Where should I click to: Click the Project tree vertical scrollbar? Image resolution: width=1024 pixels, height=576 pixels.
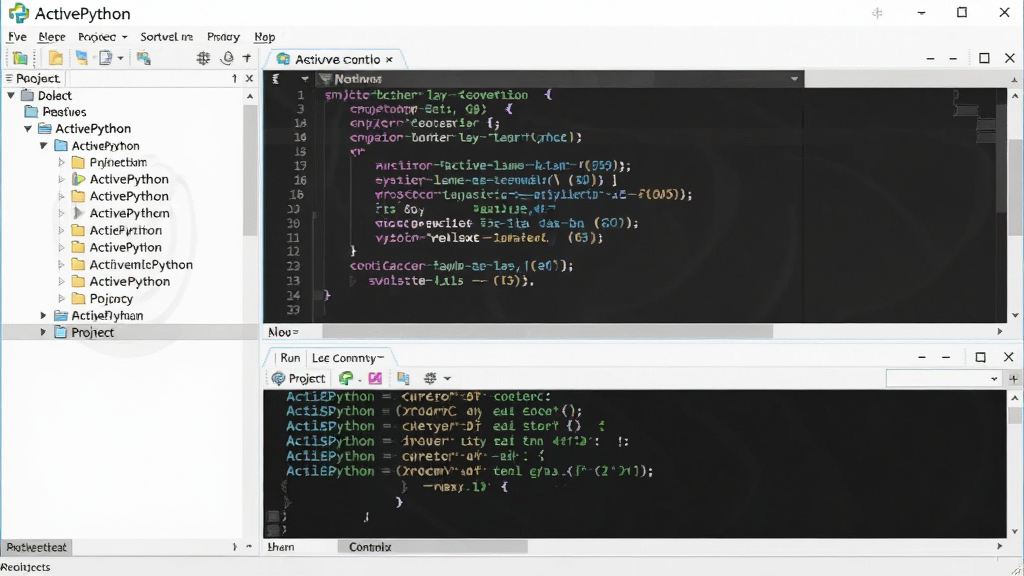[x=250, y=168]
